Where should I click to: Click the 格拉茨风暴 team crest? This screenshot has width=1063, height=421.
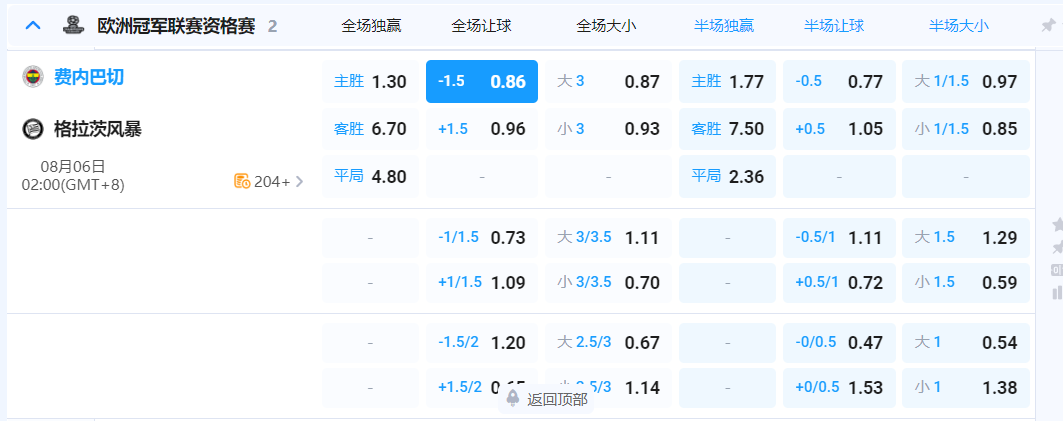(x=33, y=129)
